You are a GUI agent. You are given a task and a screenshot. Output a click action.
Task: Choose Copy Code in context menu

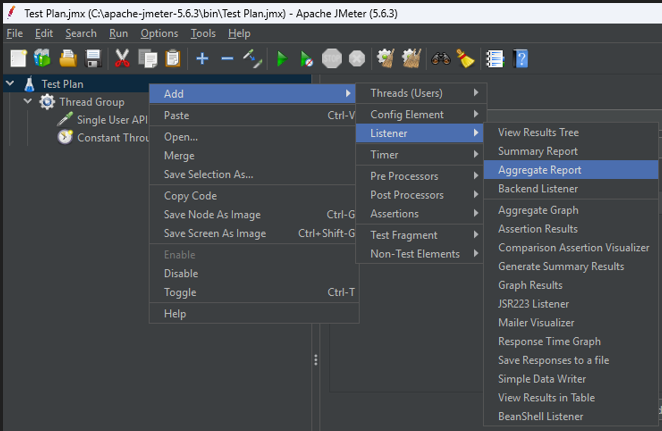(254, 195)
